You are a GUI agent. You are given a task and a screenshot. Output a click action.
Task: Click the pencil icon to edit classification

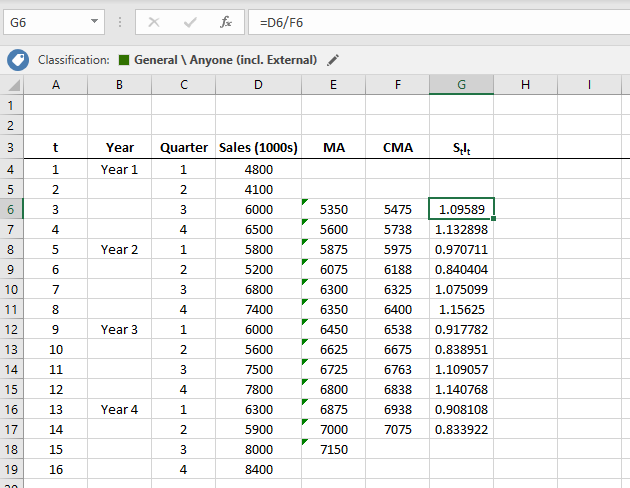click(334, 60)
